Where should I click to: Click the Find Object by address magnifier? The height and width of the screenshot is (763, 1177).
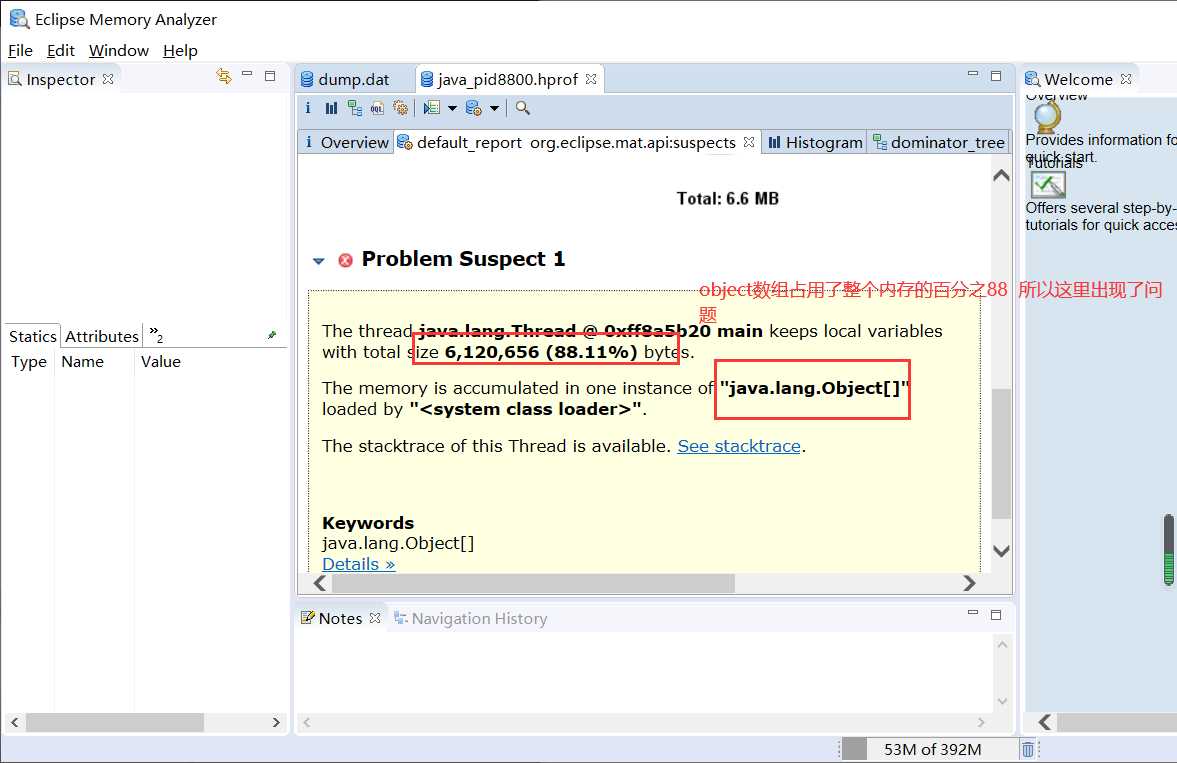point(522,108)
